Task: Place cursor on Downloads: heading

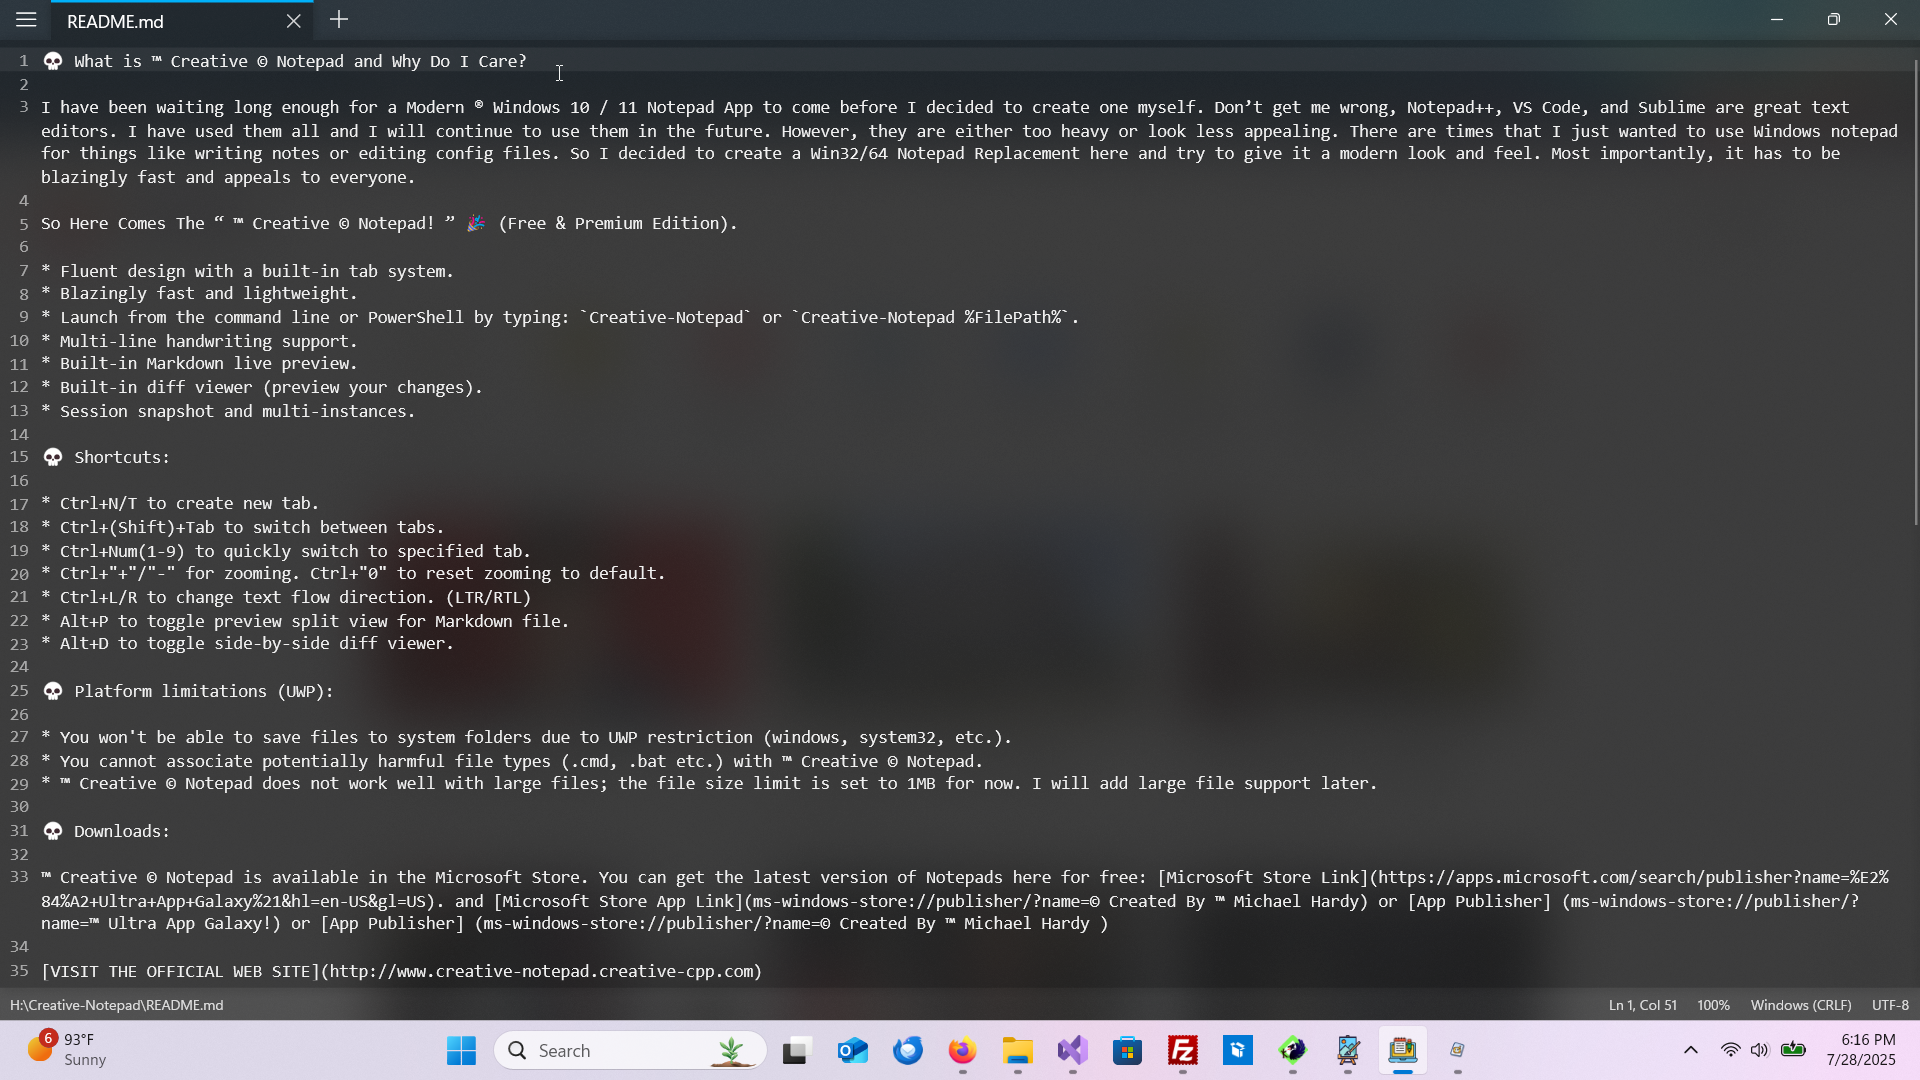Action: click(x=122, y=832)
